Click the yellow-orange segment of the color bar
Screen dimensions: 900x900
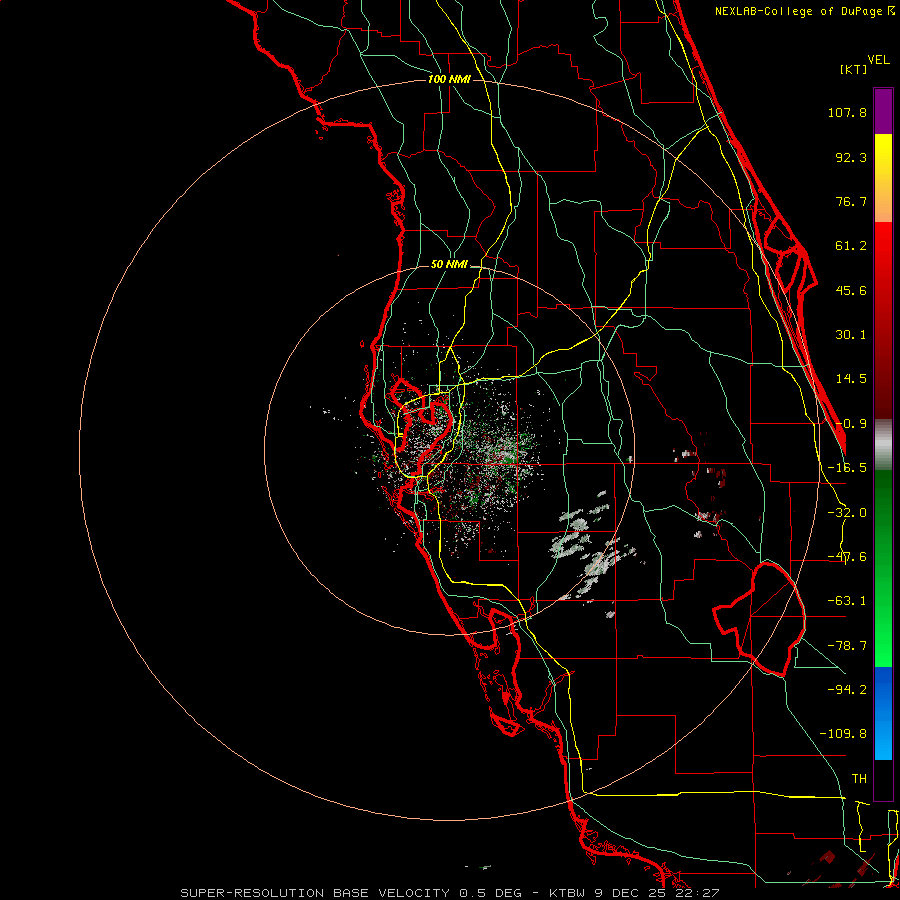883,178
